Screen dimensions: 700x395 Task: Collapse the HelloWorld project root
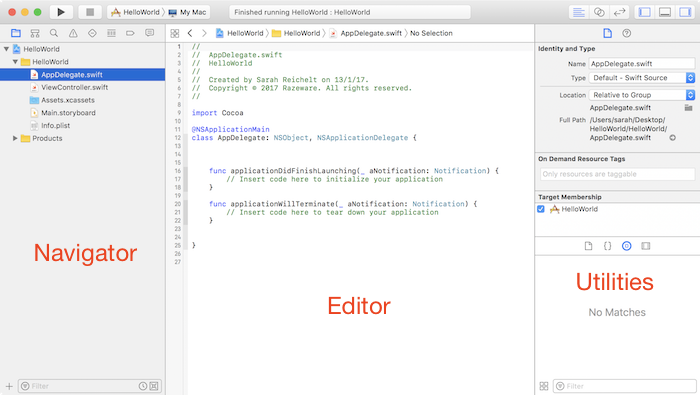6,49
